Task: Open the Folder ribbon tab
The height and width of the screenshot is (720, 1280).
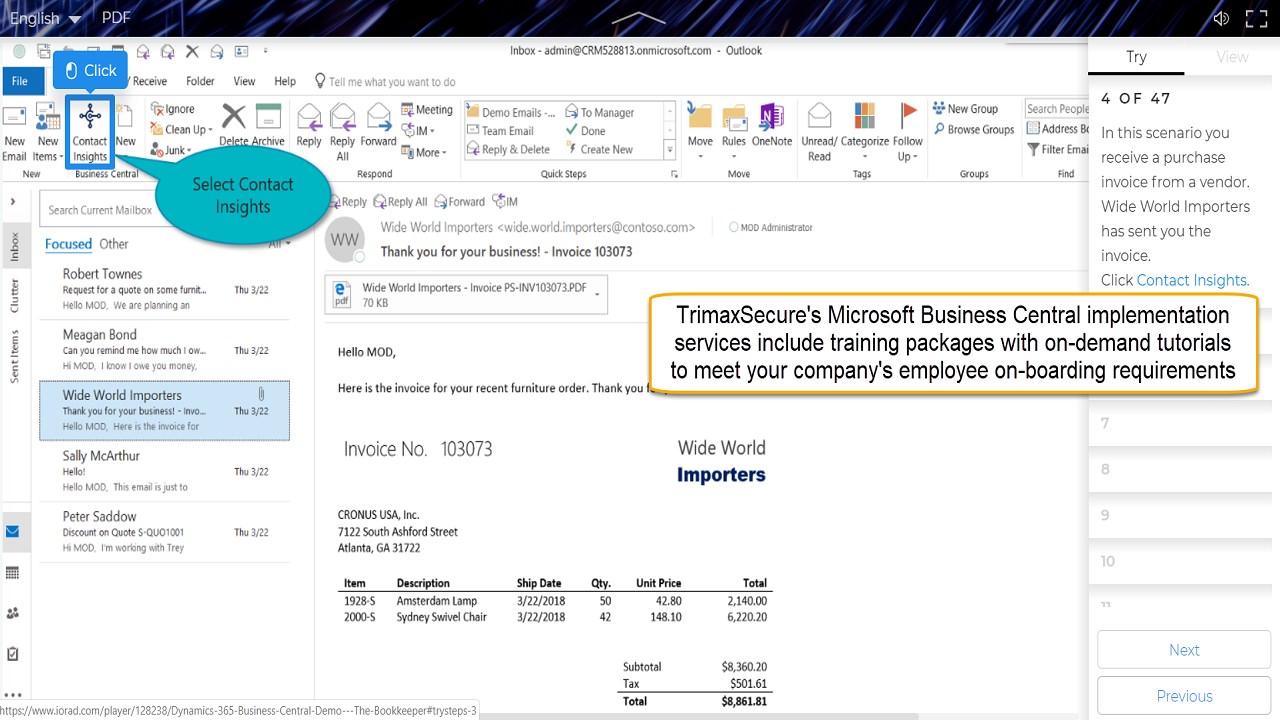Action: pyautogui.click(x=200, y=81)
